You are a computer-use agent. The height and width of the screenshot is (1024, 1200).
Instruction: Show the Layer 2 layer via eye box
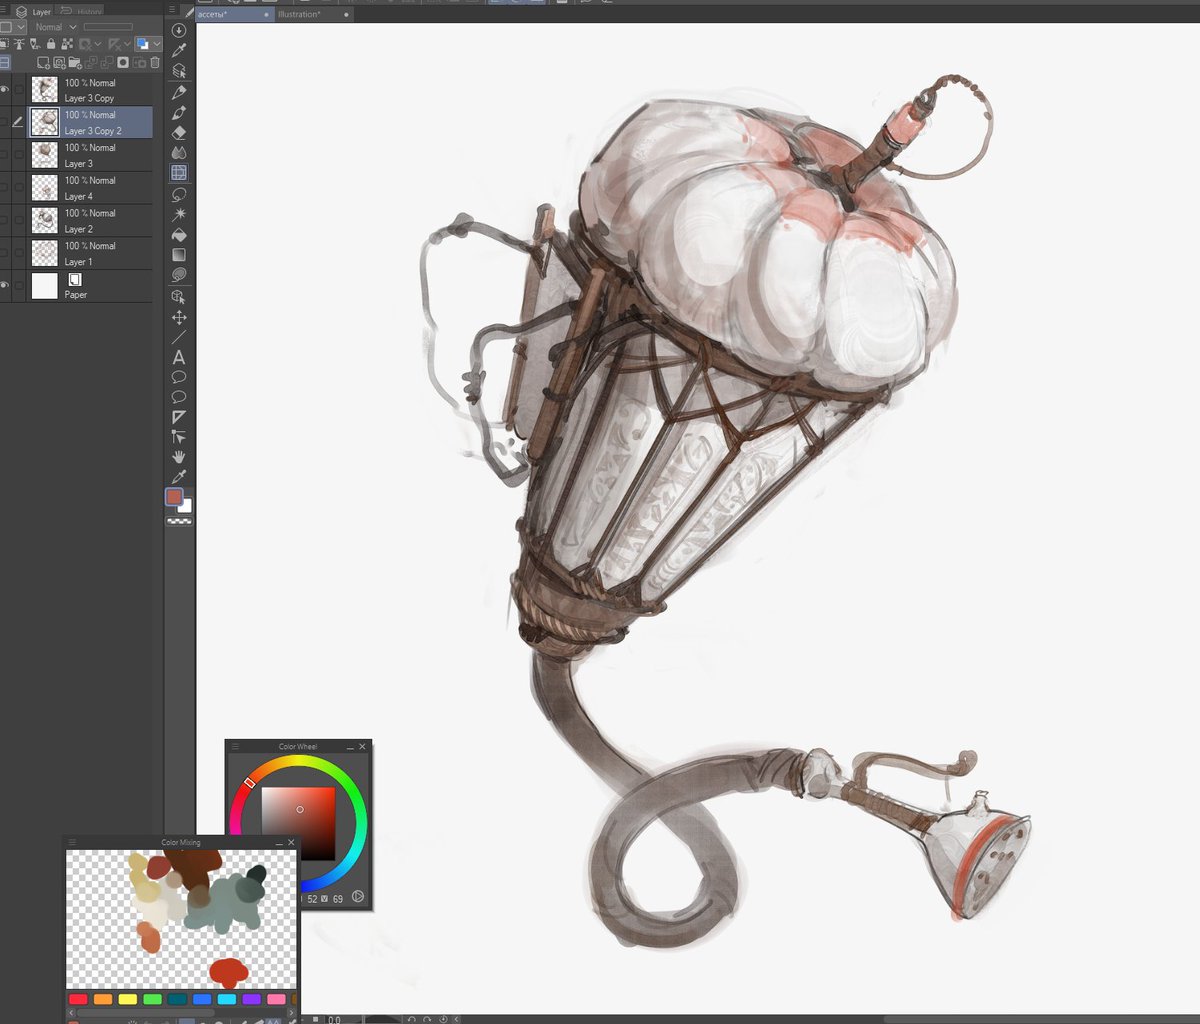[5, 221]
